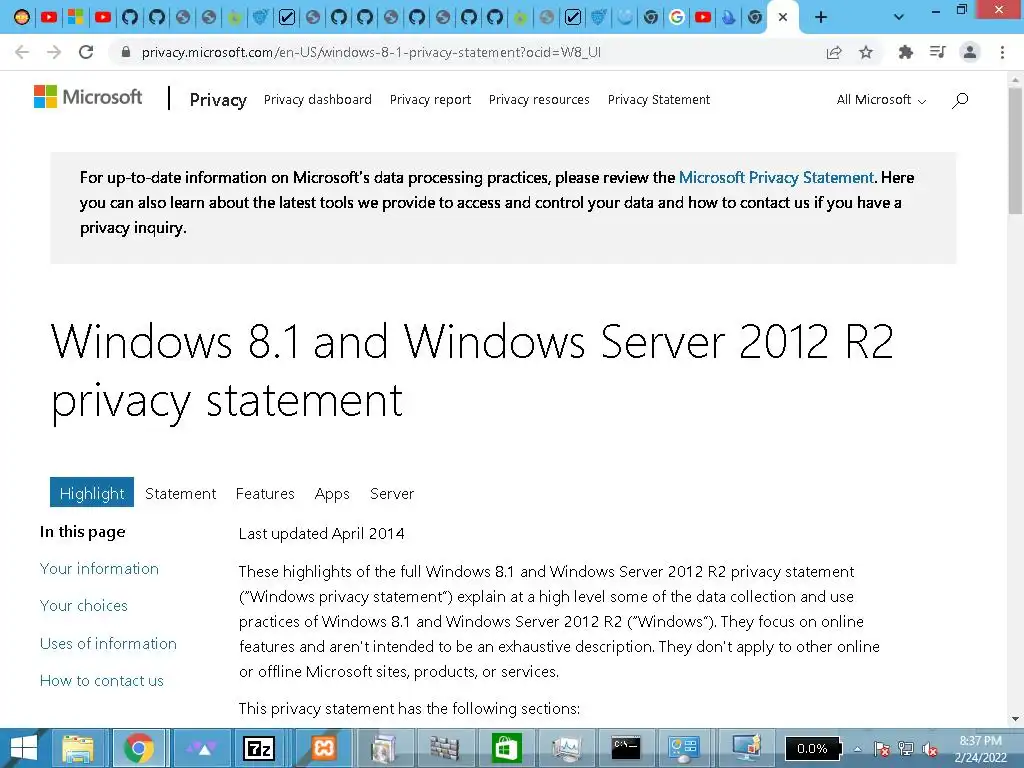Click the browser Forward arrow
Image resolution: width=1024 pixels, height=768 pixels.
pos(54,52)
